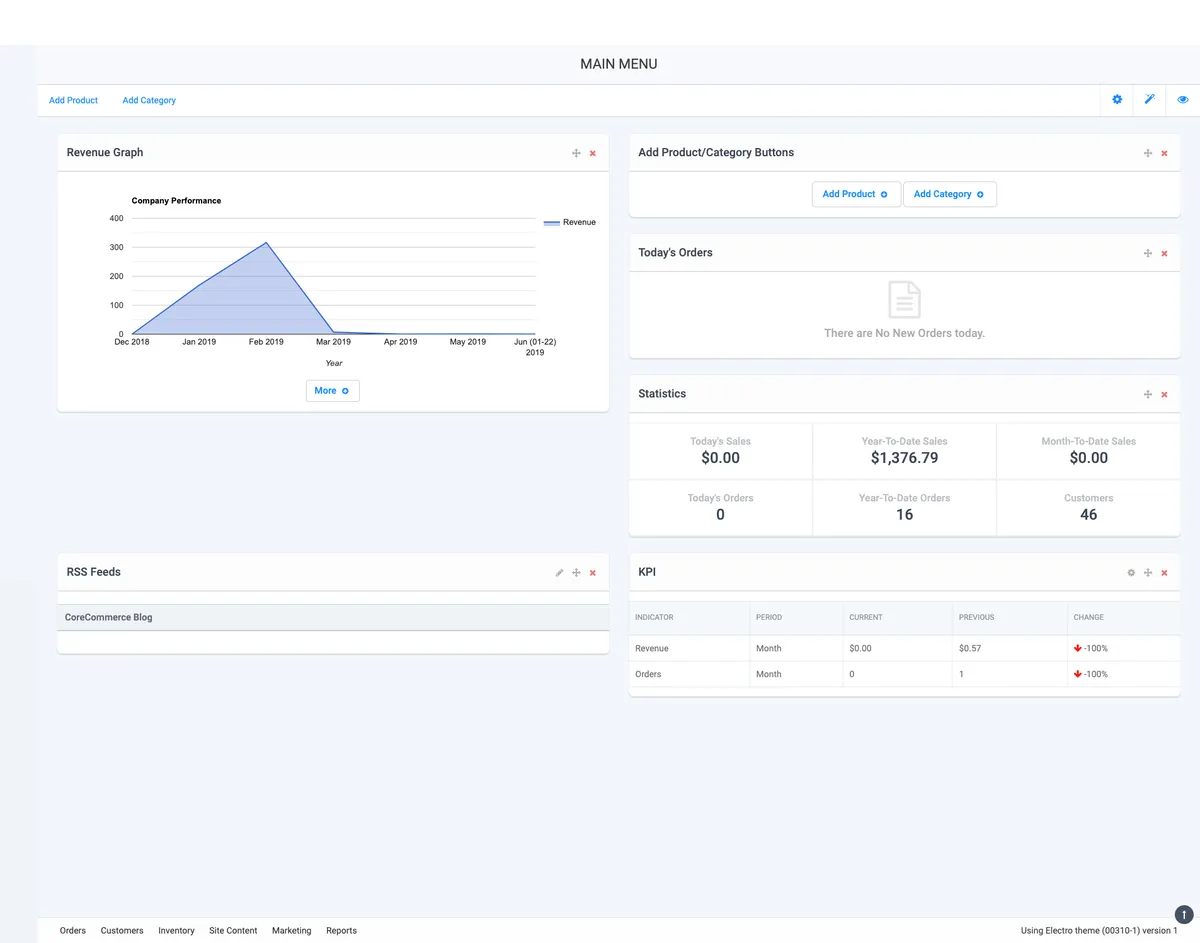Click move handle on Revenue Graph widget

click(576, 153)
